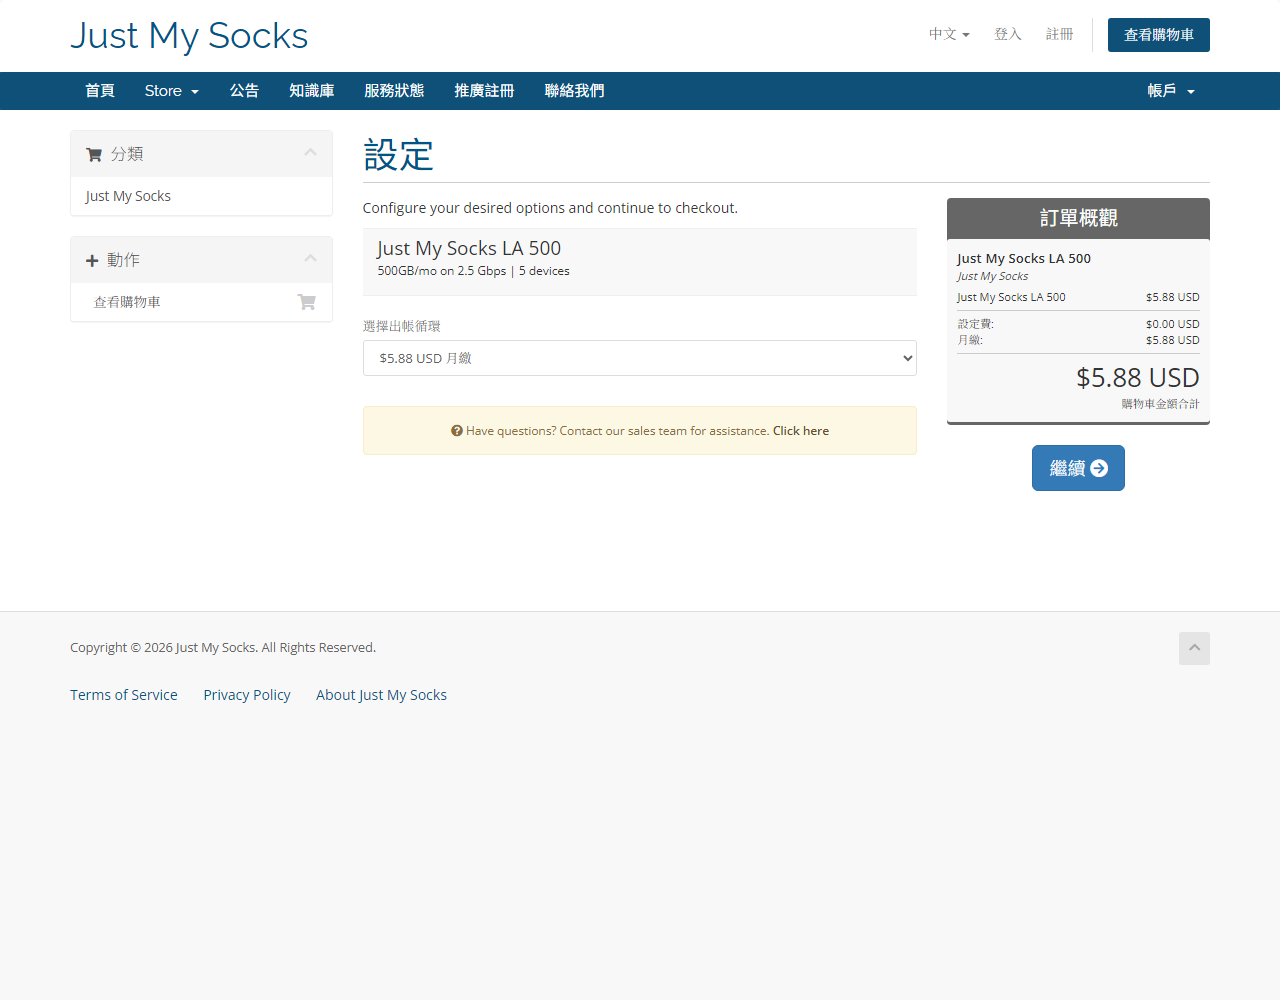
Task: Click the 'Click here' sales contact link
Action: (x=801, y=431)
